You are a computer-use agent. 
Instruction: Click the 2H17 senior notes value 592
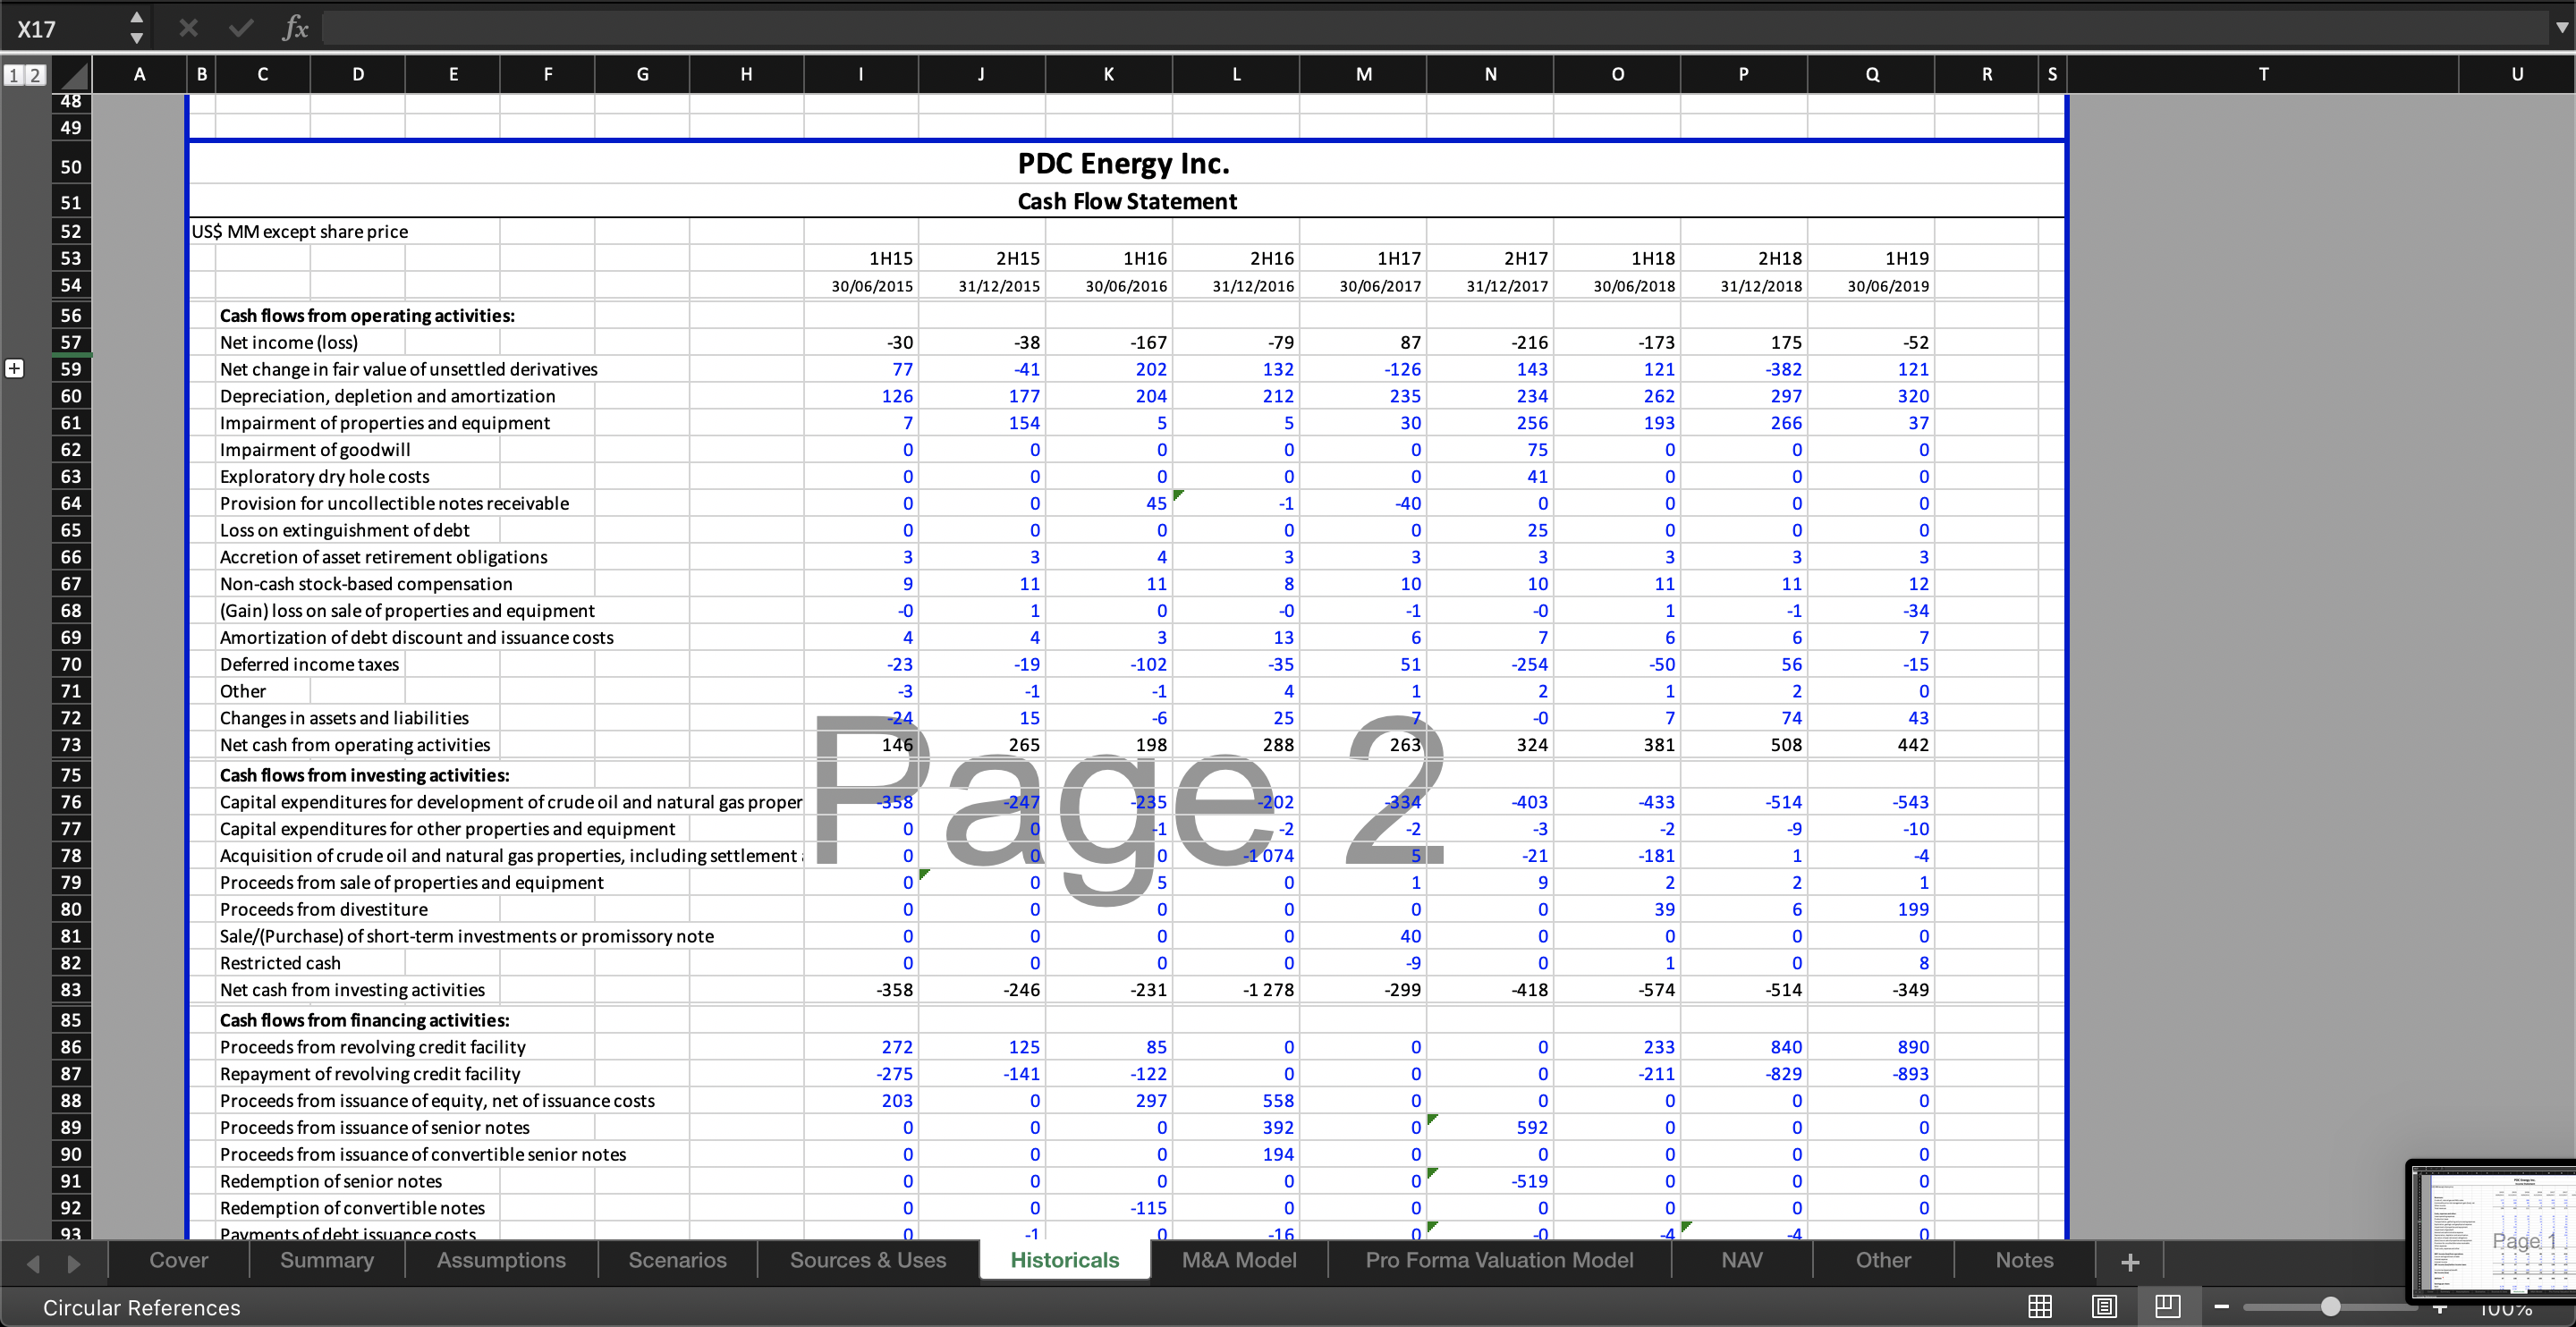tap(1490, 1127)
